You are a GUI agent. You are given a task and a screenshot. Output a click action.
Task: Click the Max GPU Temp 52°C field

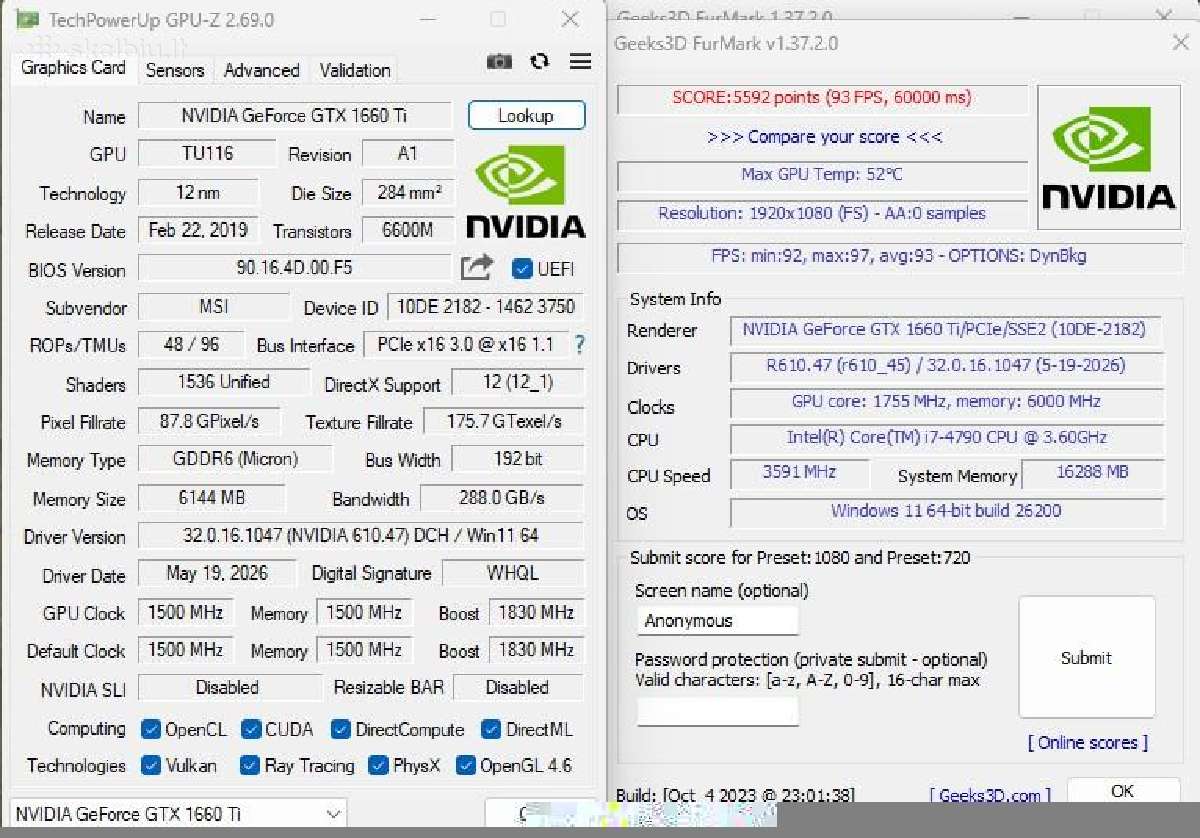pyautogui.click(x=822, y=175)
